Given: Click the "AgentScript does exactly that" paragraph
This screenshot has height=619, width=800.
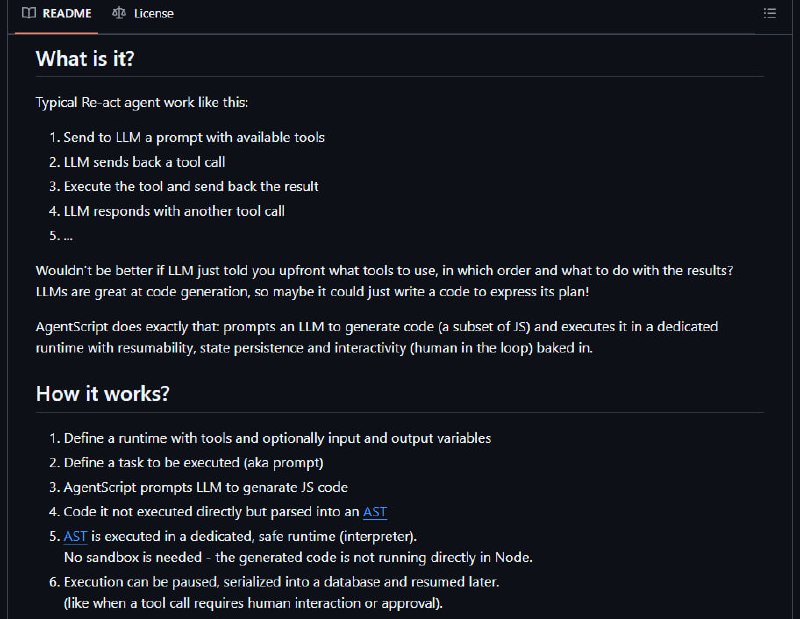Looking at the screenshot, I should point(377,337).
